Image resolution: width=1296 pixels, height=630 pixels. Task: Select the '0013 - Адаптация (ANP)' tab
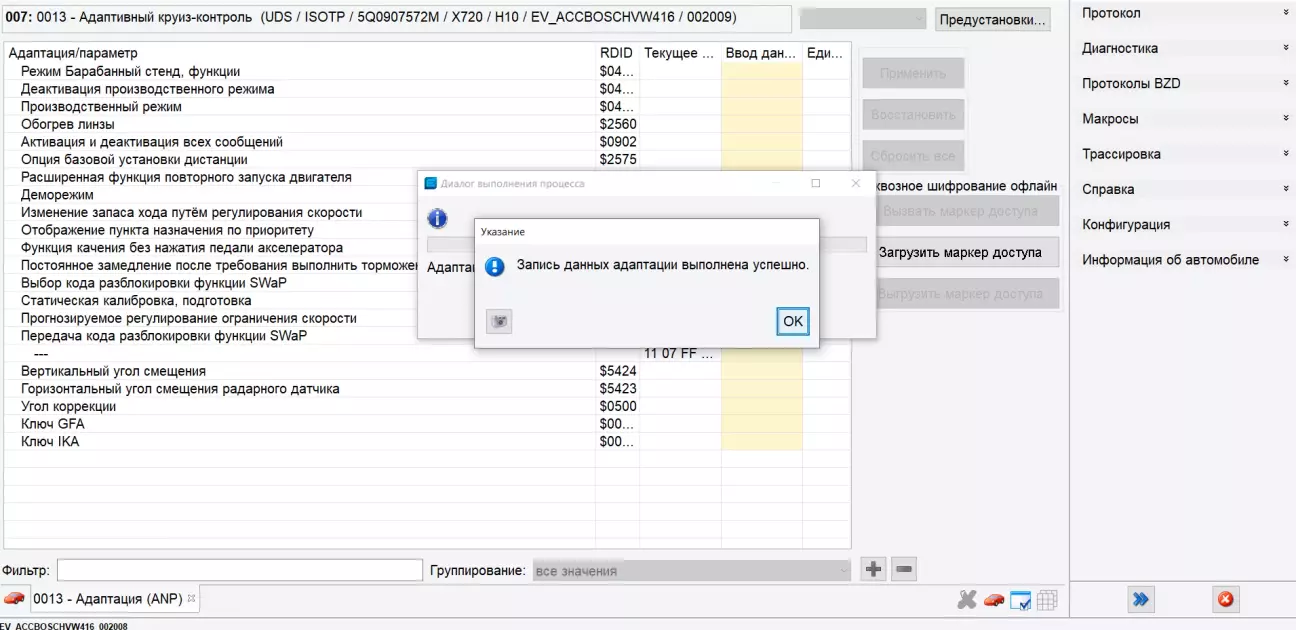(x=108, y=598)
